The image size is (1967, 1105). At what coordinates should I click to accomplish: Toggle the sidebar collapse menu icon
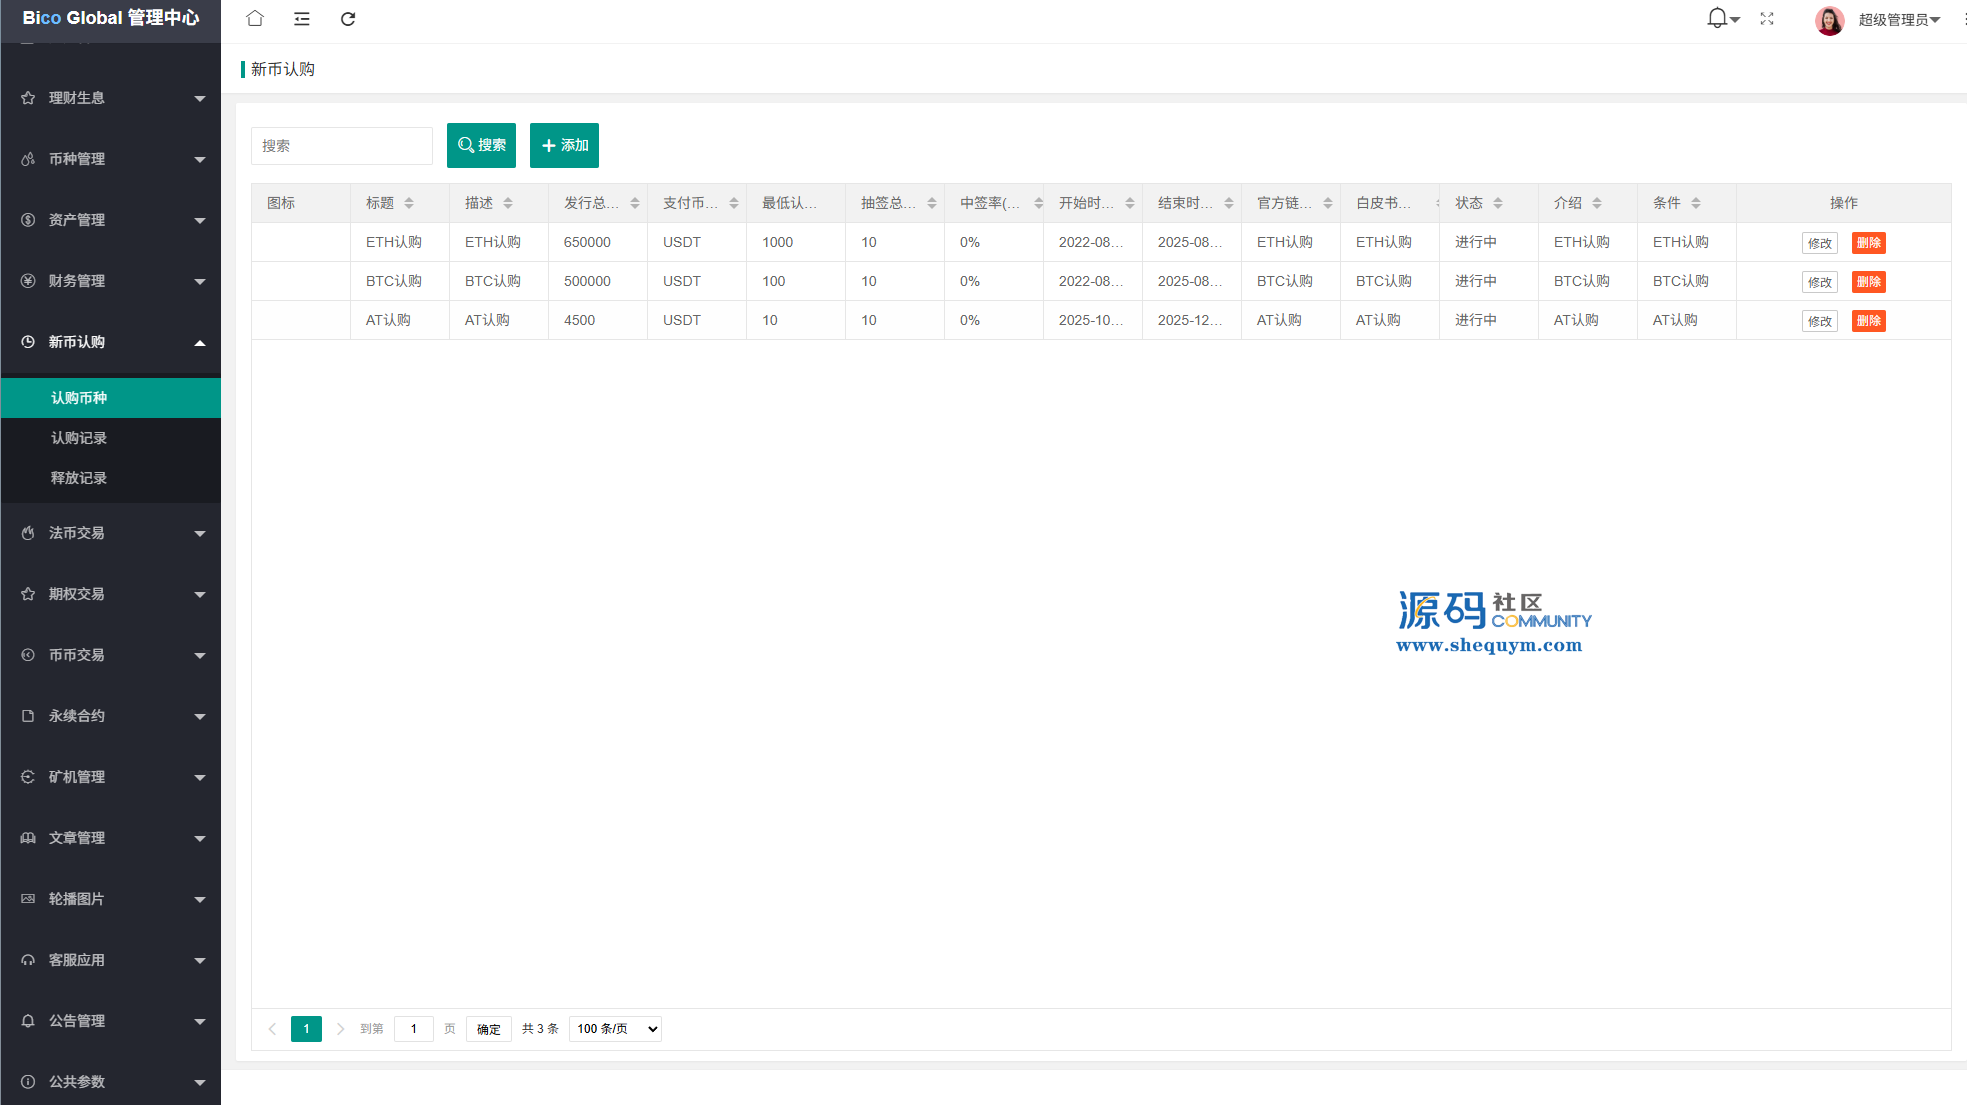(x=302, y=19)
